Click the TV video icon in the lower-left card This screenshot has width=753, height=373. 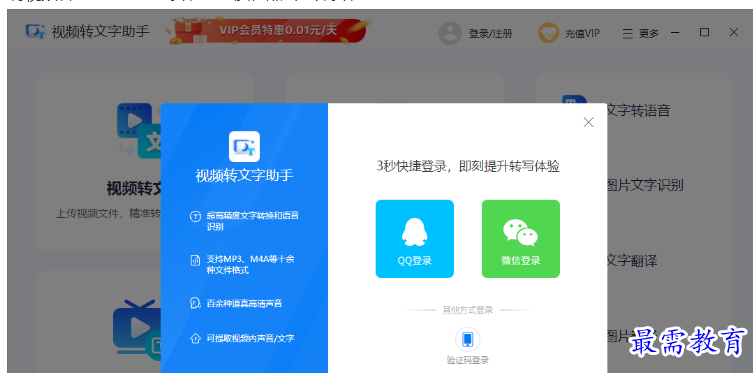click(x=137, y=331)
